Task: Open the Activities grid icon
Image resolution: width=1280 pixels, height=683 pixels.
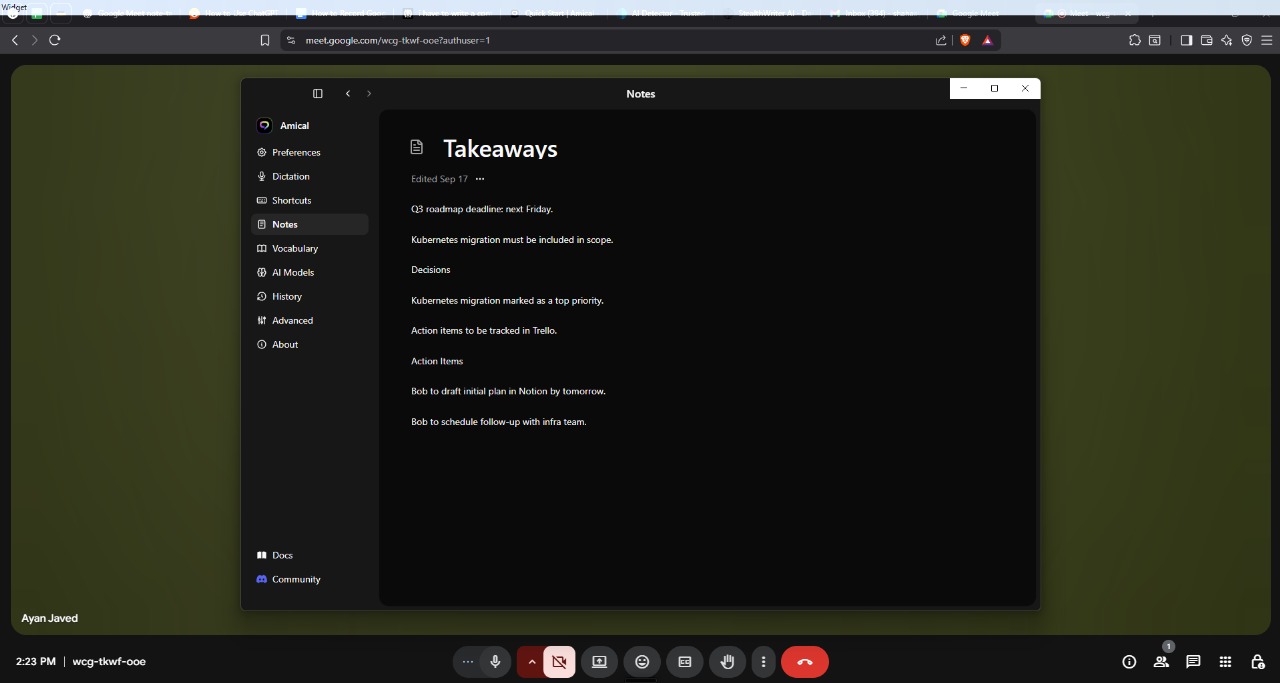Action: coord(1225,662)
